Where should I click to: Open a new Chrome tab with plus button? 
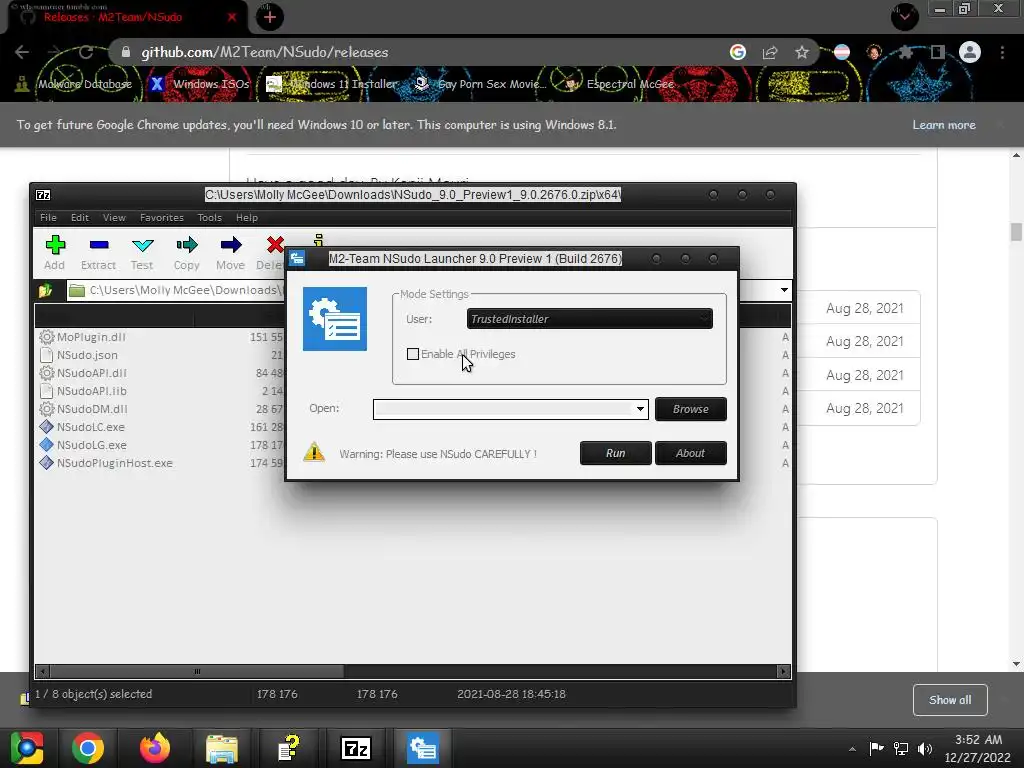(x=270, y=17)
